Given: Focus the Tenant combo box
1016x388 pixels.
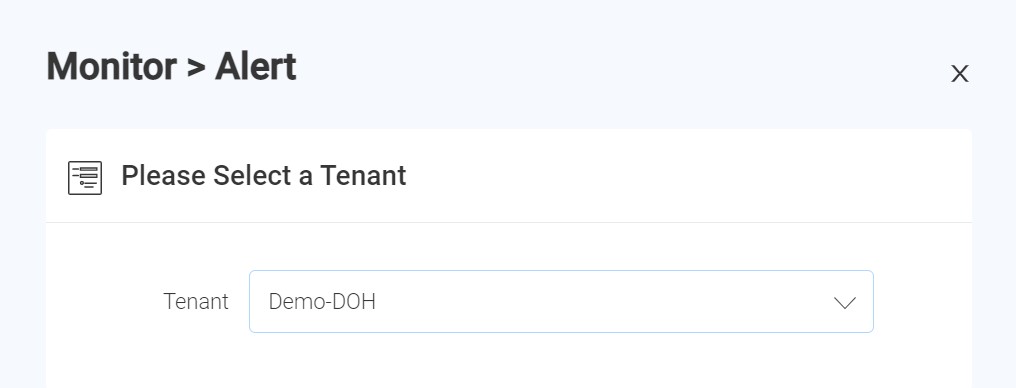Looking at the screenshot, I should (x=561, y=302).
